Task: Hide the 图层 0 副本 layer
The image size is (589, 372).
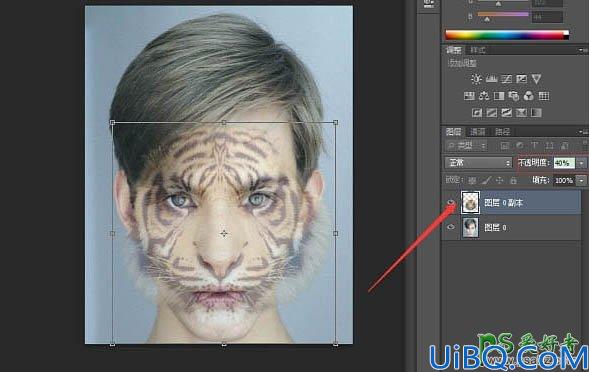Action: click(451, 203)
